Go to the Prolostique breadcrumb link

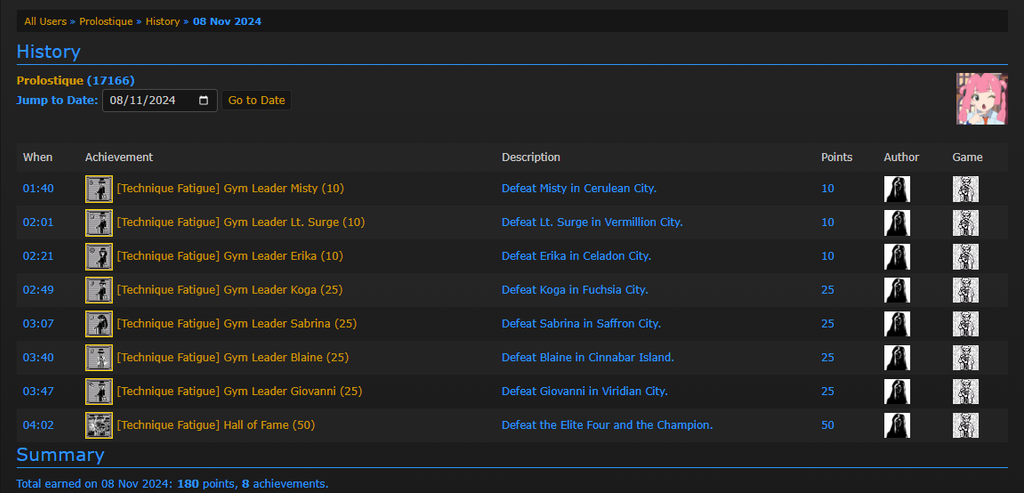[x=106, y=21]
